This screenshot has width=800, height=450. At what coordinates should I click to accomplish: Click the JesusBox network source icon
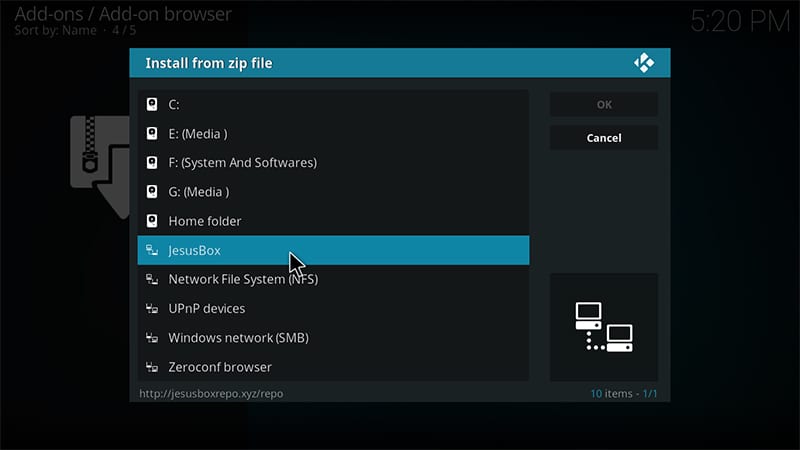pos(152,250)
